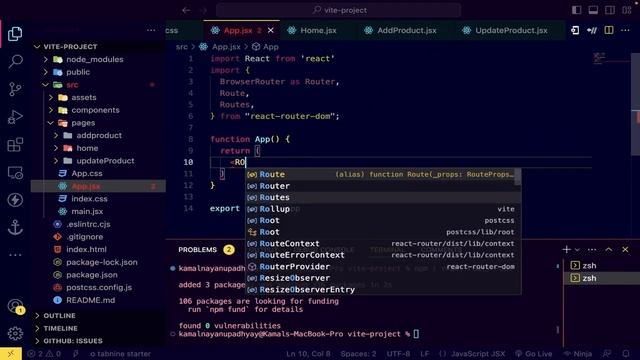Open Run and Debug view icon
This screenshot has width=640, height=360.
pyautogui.click(x=15, y=117)
